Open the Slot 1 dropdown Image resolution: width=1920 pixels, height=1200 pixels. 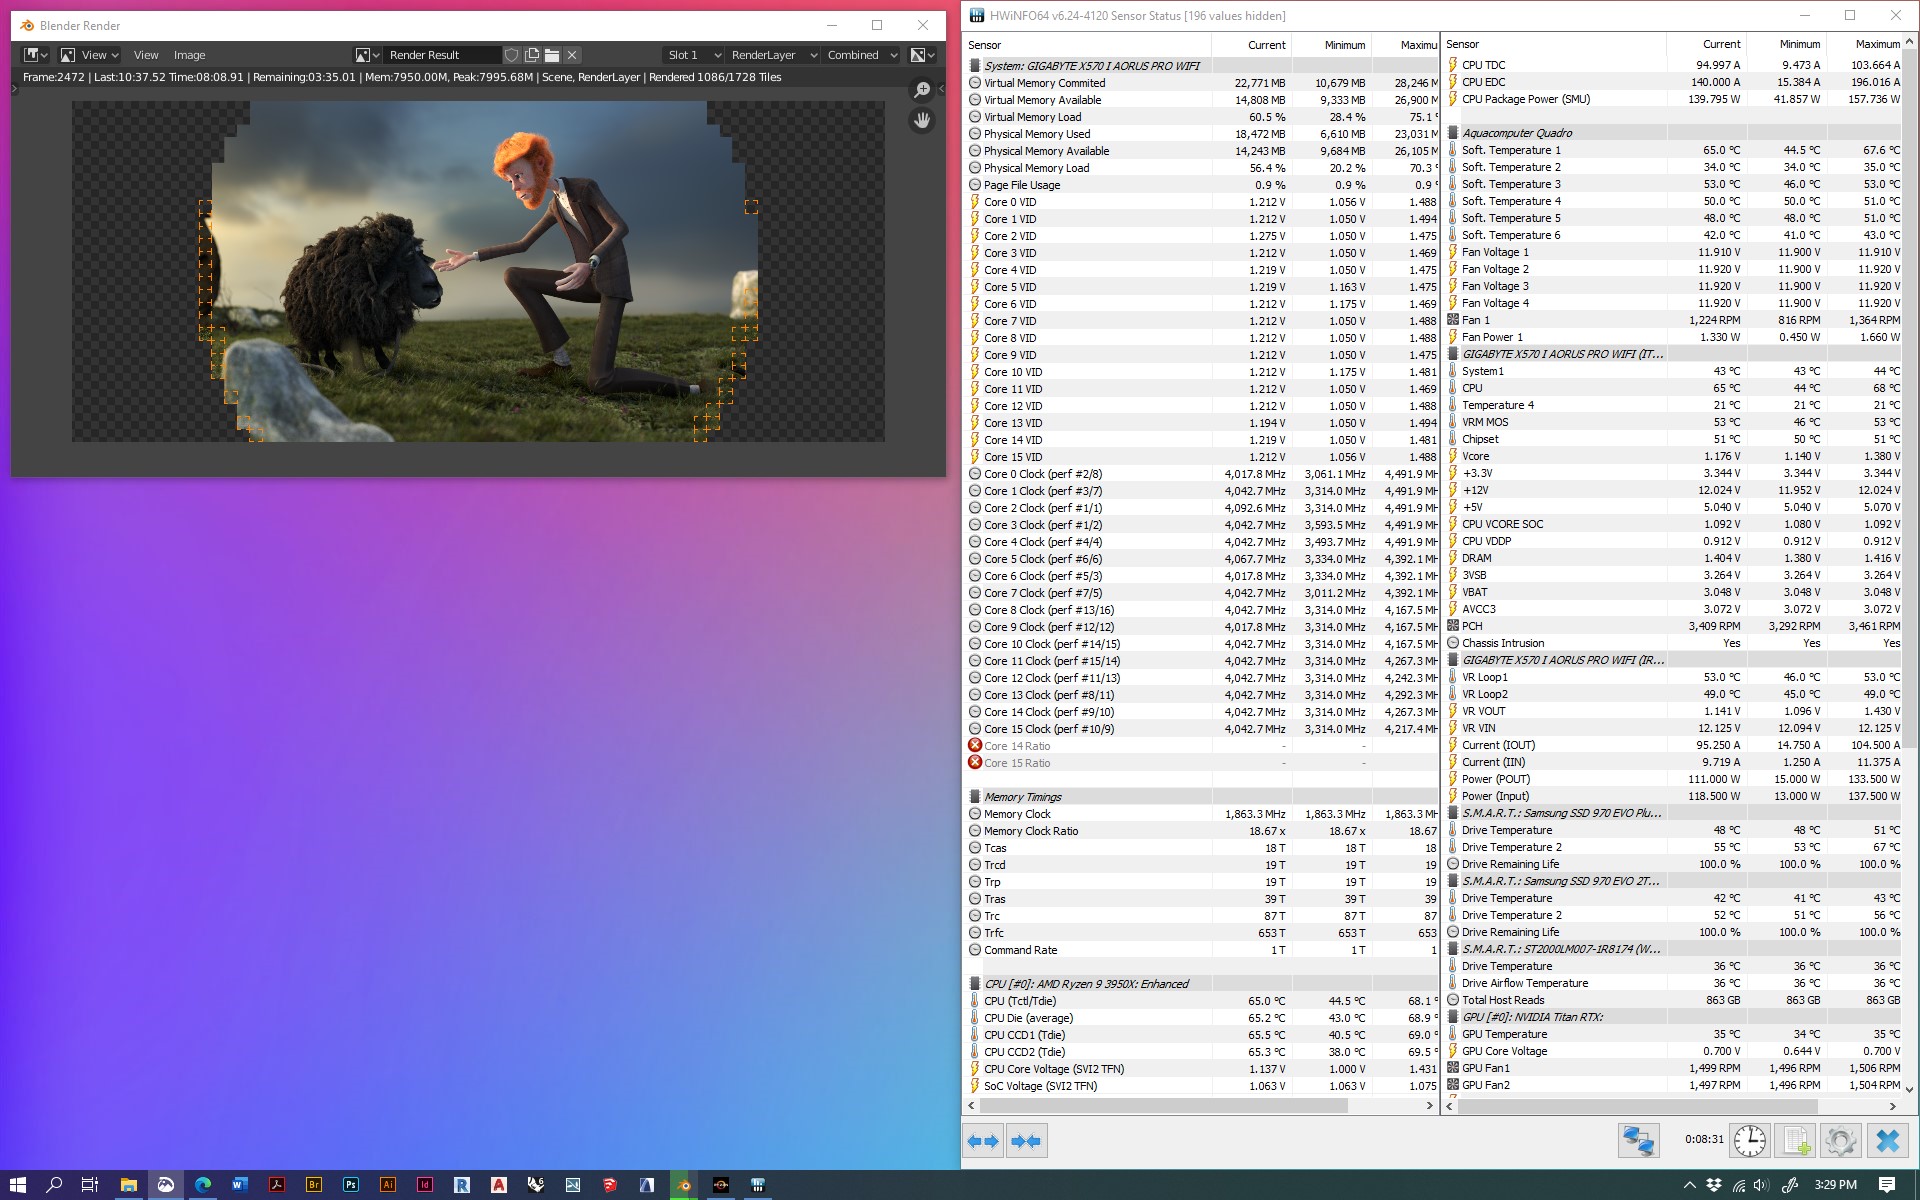pyautogui.click(x=693, y=55)
